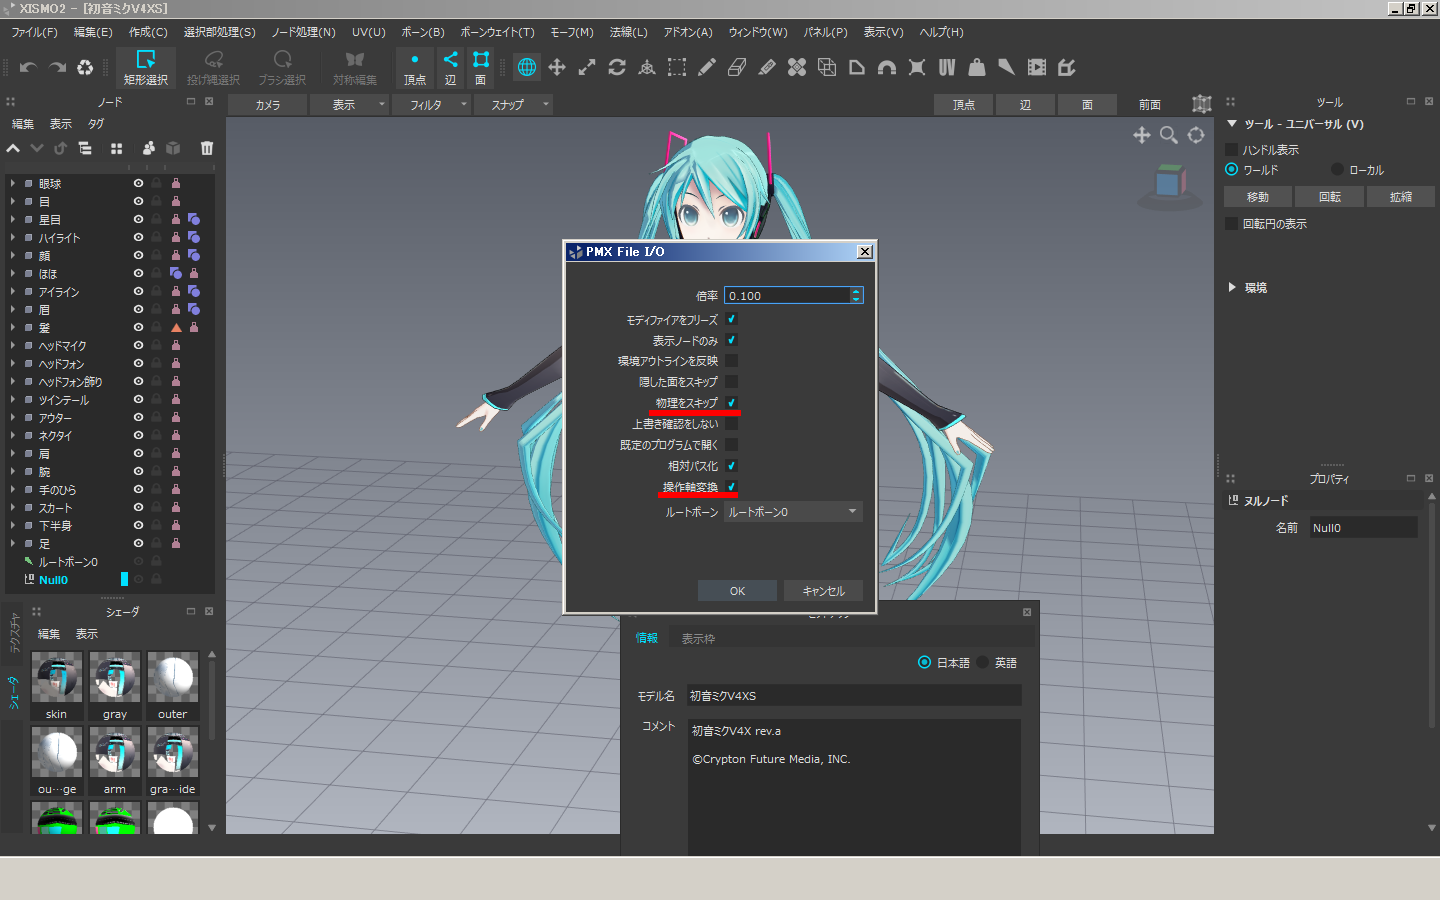Toggle 表示ノードのみ checkbox
Viewport: 1440px width, 900px height.
point(731,340)
